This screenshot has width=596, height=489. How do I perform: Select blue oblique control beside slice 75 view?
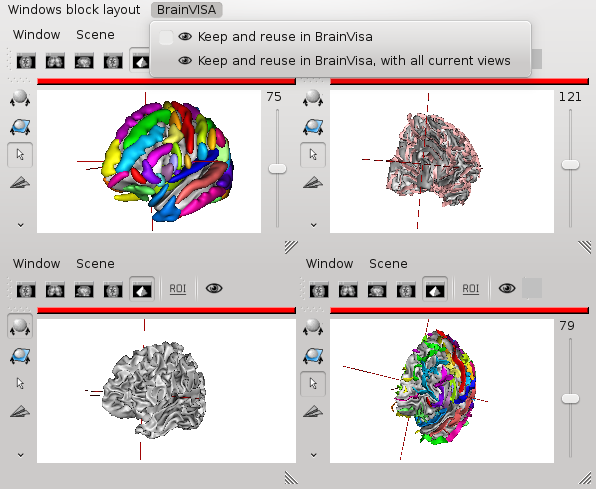pyautogui.click(x=20, y=127)
